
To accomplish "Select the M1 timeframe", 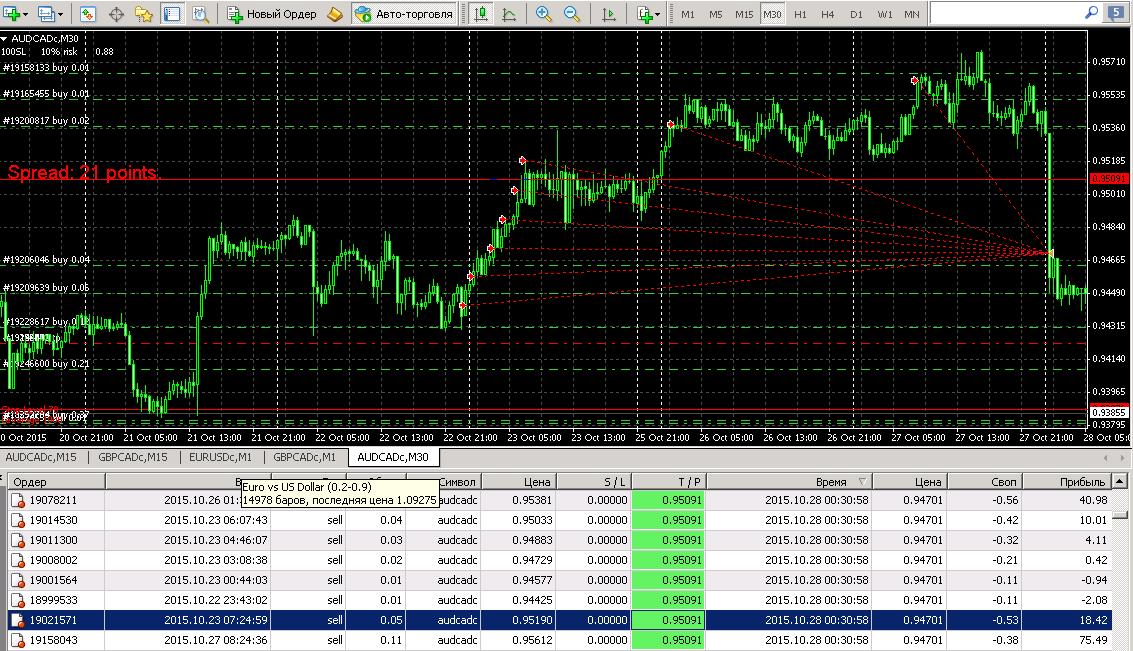I will coord(688,14).
